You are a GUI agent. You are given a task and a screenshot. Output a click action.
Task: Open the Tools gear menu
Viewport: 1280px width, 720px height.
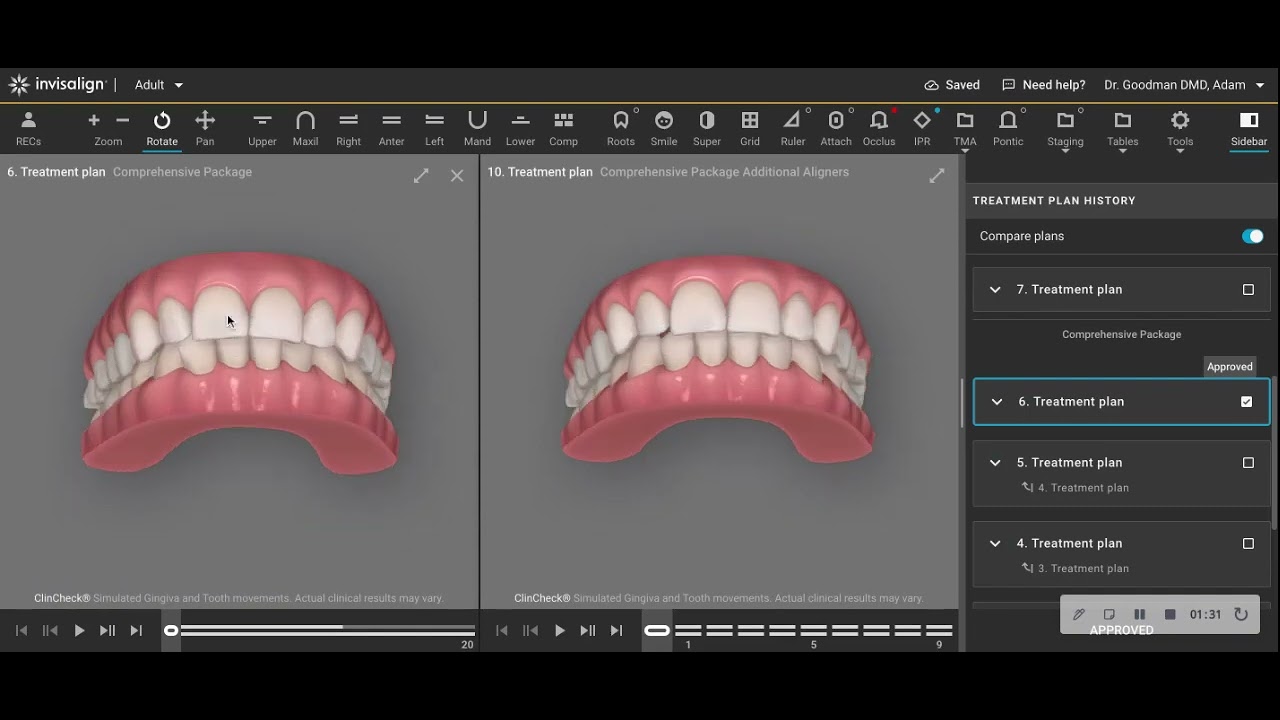[1180, 128]
